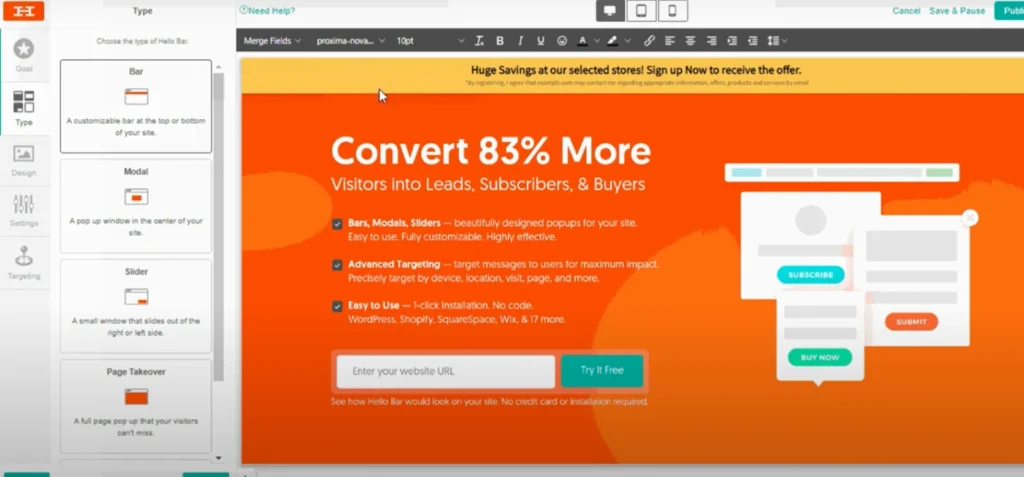Click the decrease indent icon

click(752, 41)
